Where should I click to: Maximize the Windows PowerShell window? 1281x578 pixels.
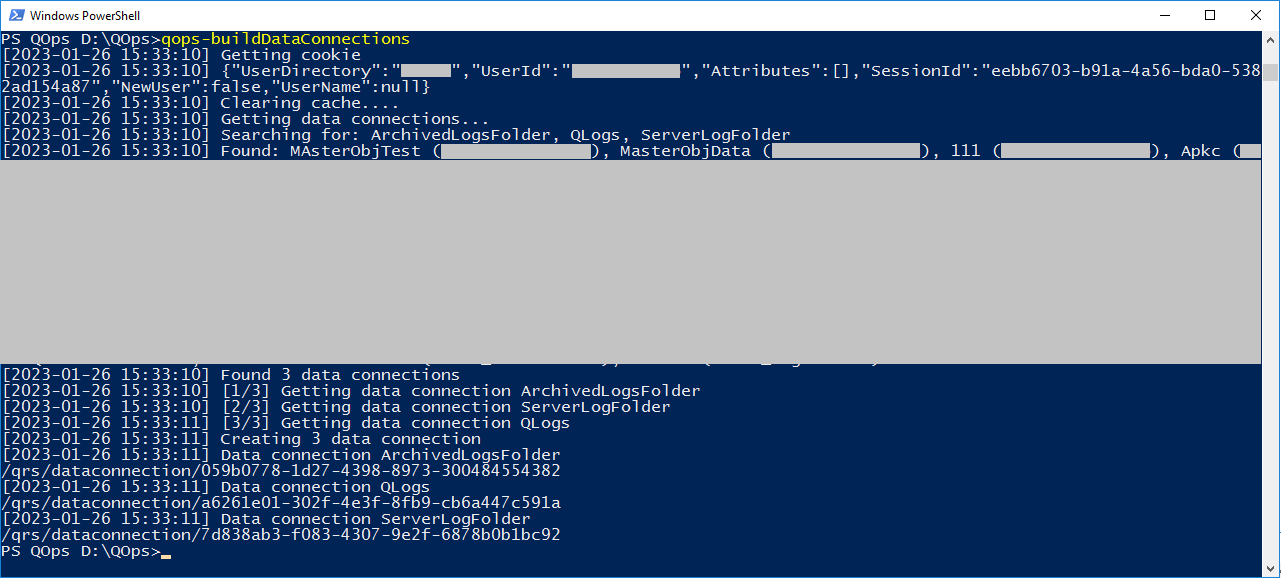(x=1210, y=15)
